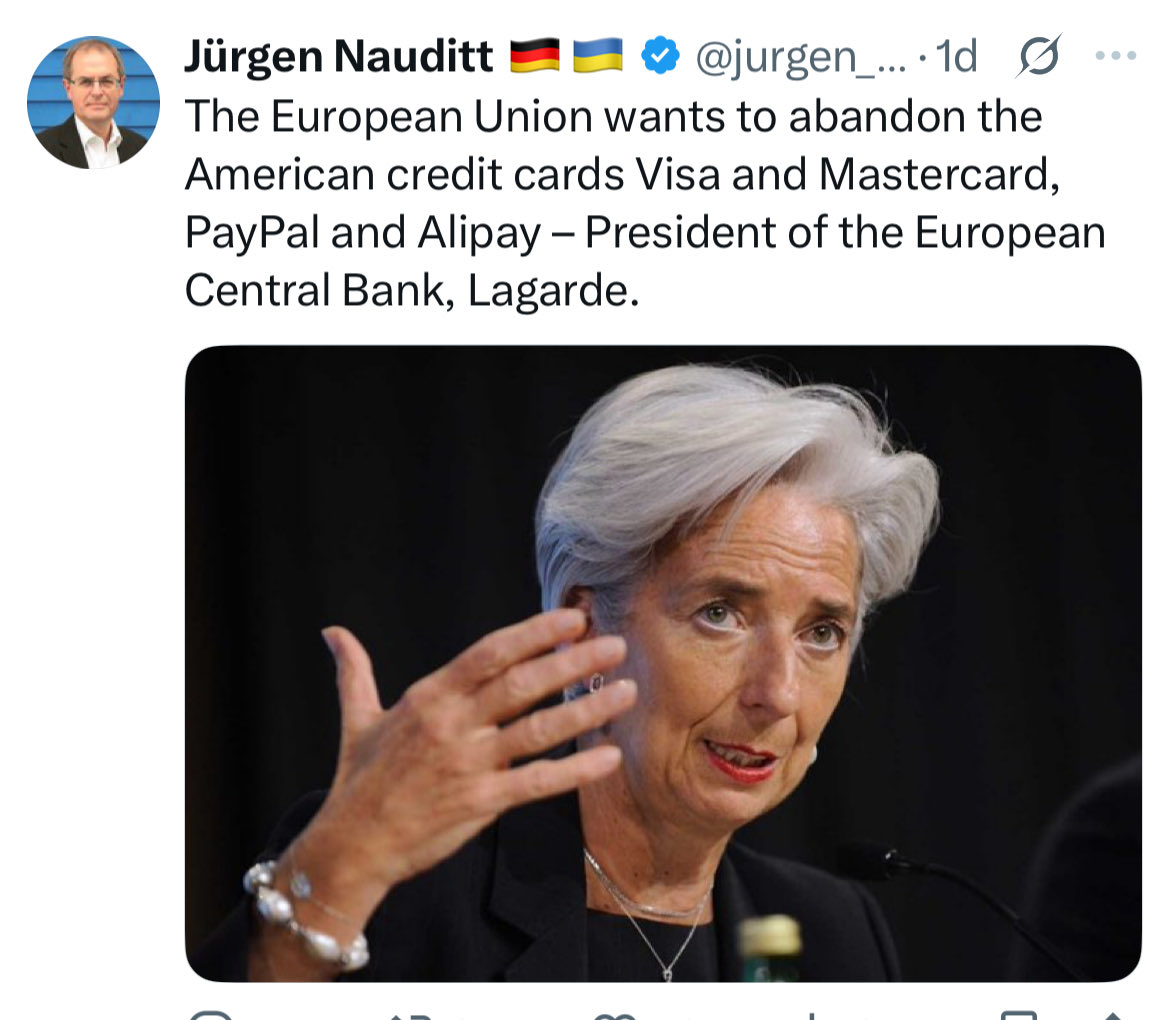The height and width of the screenshot is (1020, 1170).
Task: Open the 1d timestamp link
Action: pos(956,57)
